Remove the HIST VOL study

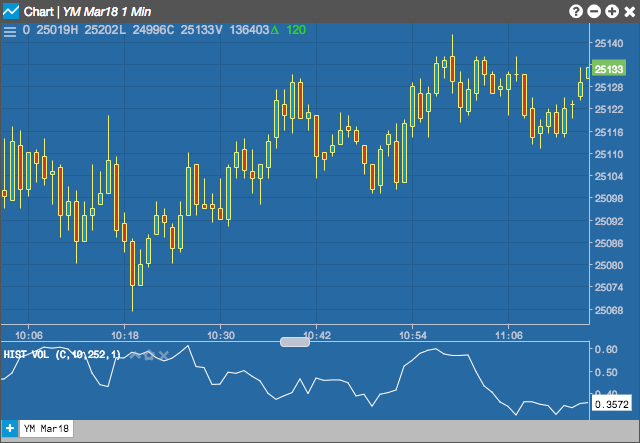coord(164,355)
